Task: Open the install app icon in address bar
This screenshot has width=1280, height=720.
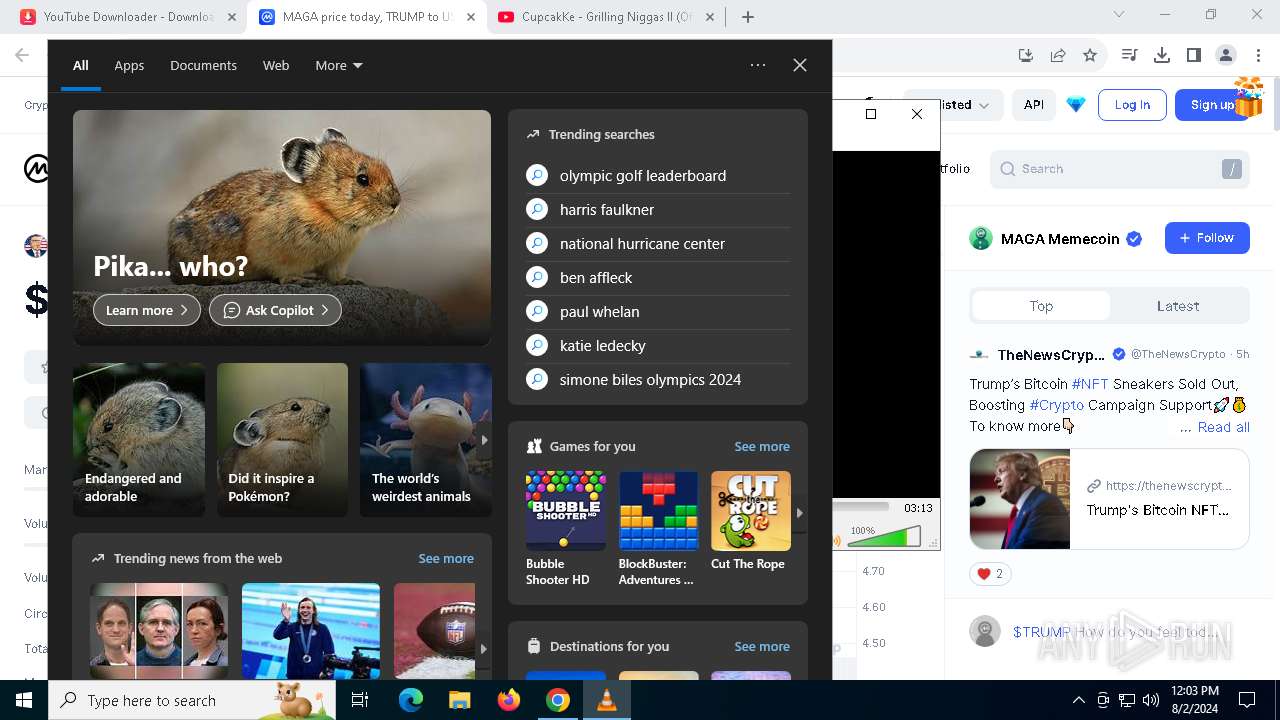Action: (x=1026, y=55)
